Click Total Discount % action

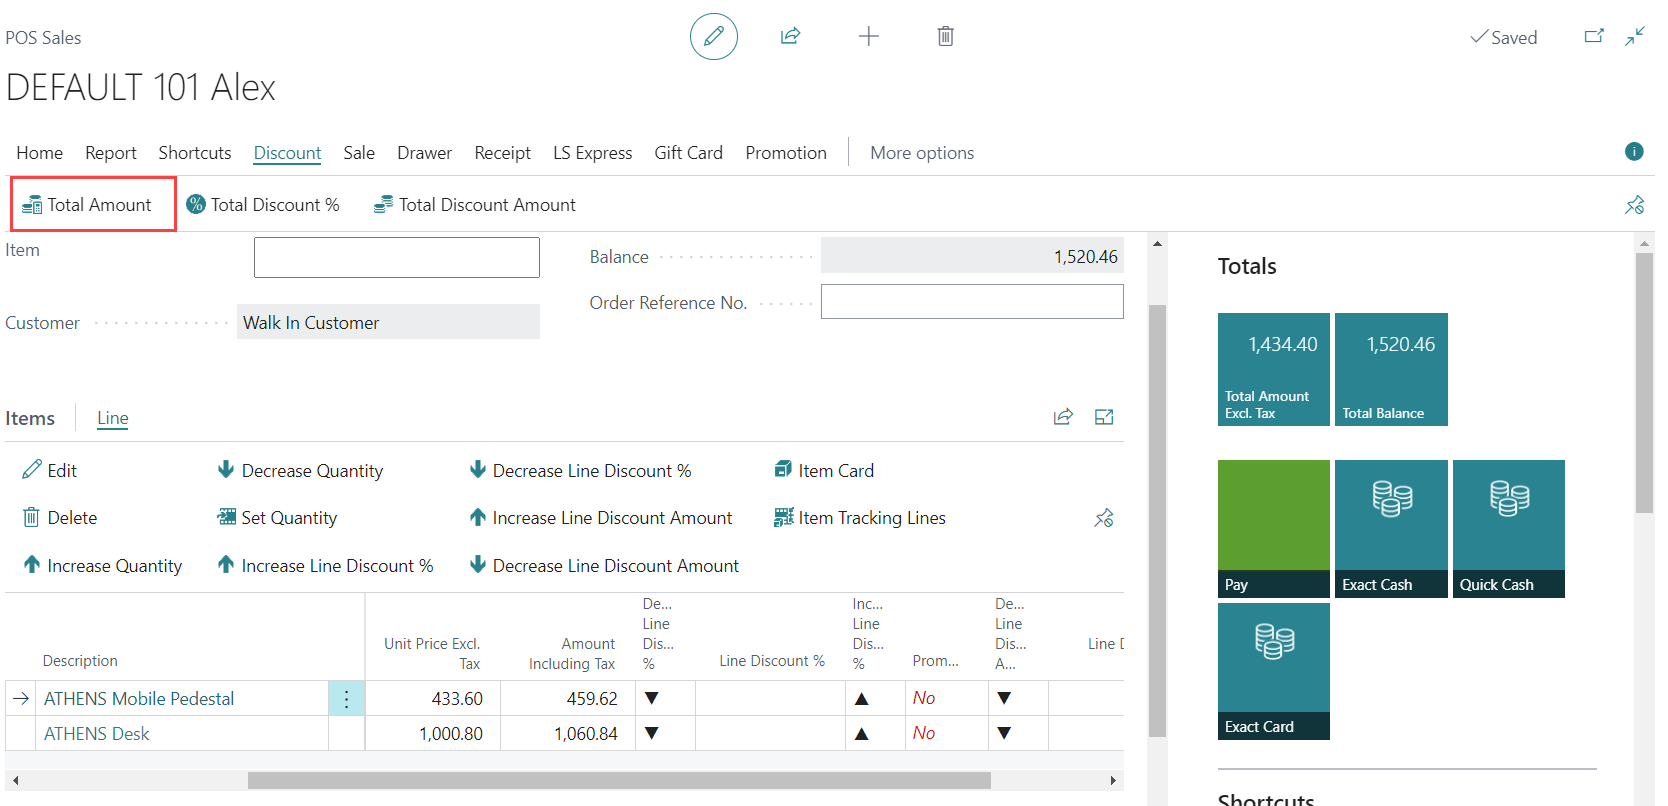click(264, 205)
